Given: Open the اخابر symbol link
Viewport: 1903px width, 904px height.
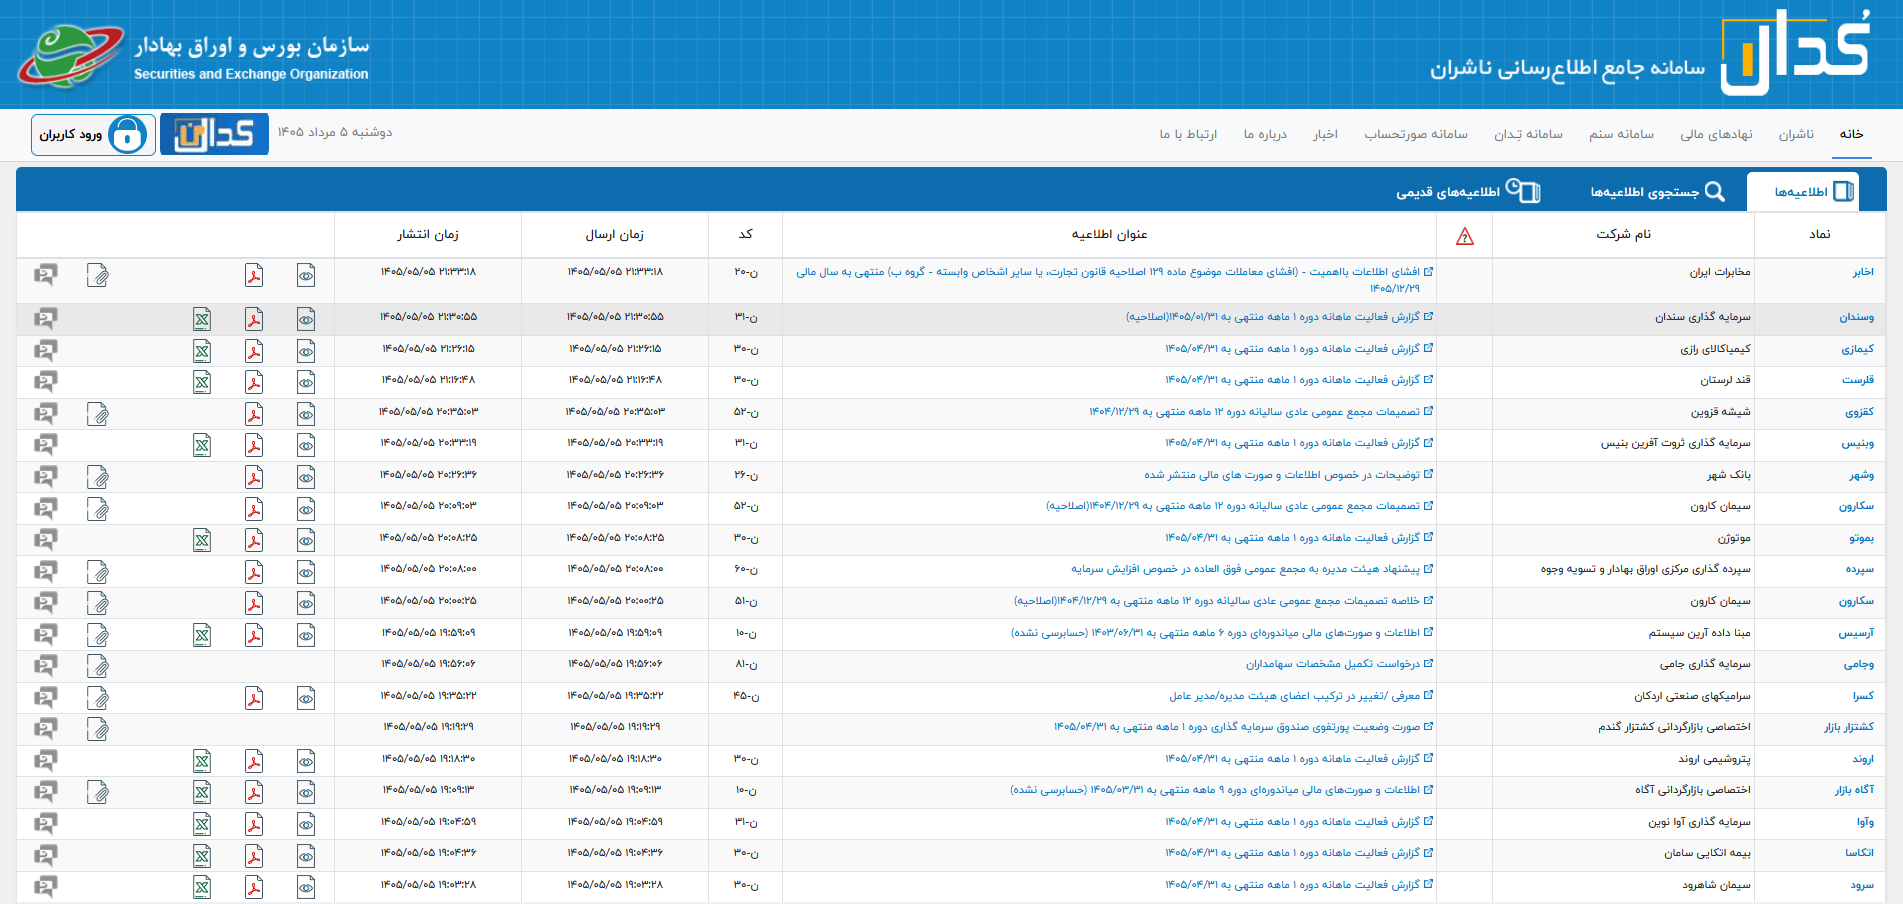Looking at the screenshot, I should (x=1863, y=272).
